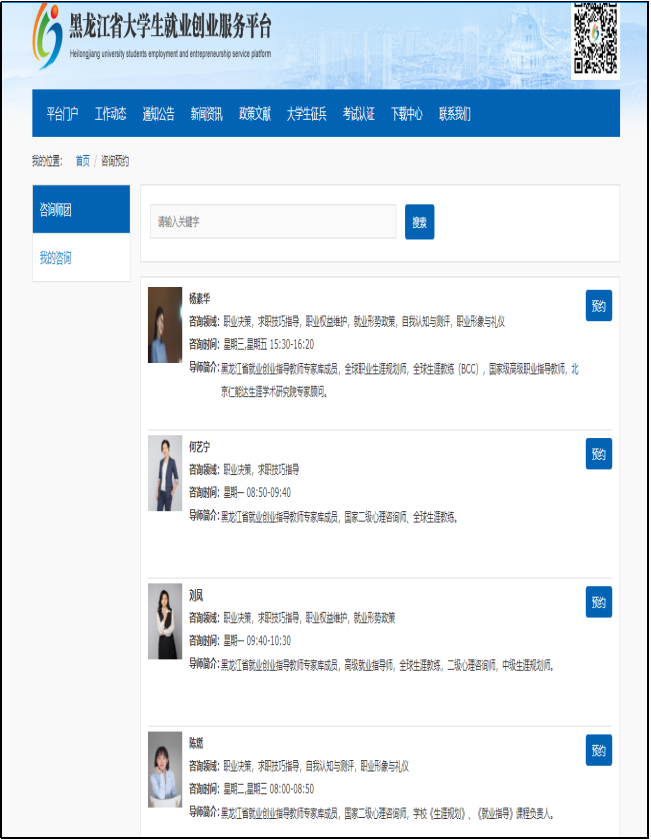Open 陈妮's consultant photo
This screenshot has height=840, width=651.
(x=165, y=769)
